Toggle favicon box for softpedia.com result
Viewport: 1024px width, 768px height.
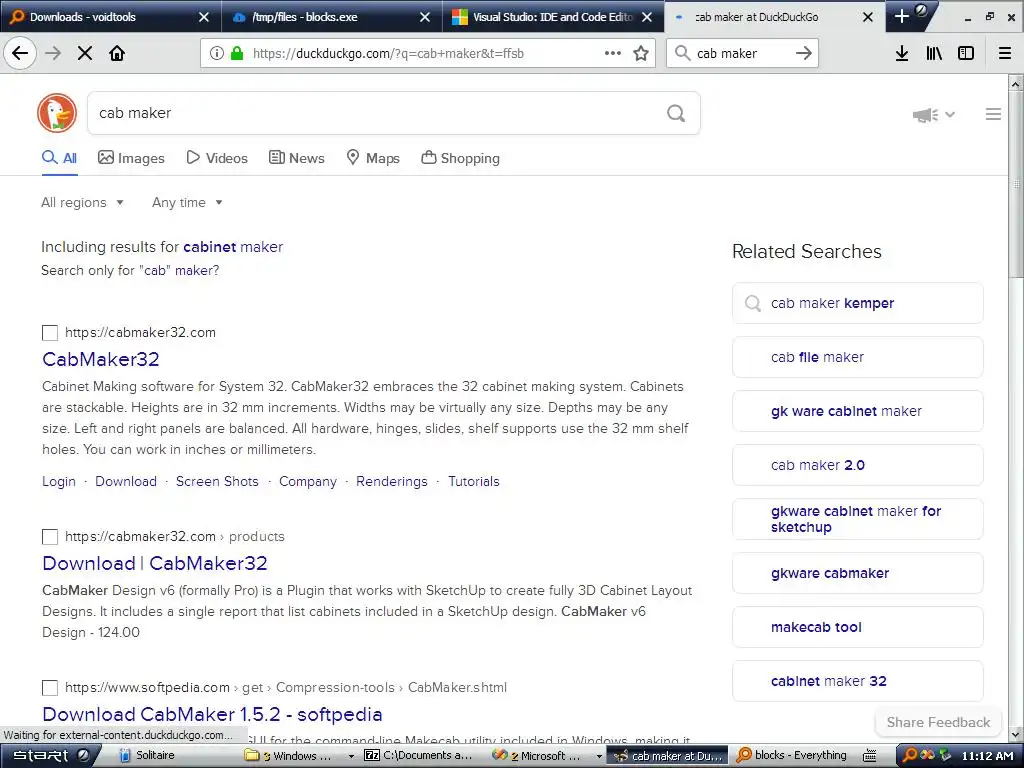[x=50, y=688]
